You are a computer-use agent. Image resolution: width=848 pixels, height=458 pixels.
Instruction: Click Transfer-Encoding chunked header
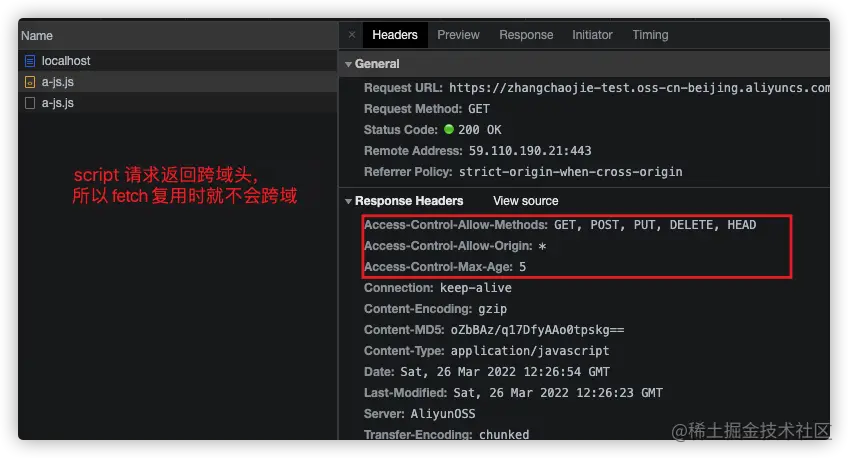[447, 434]
